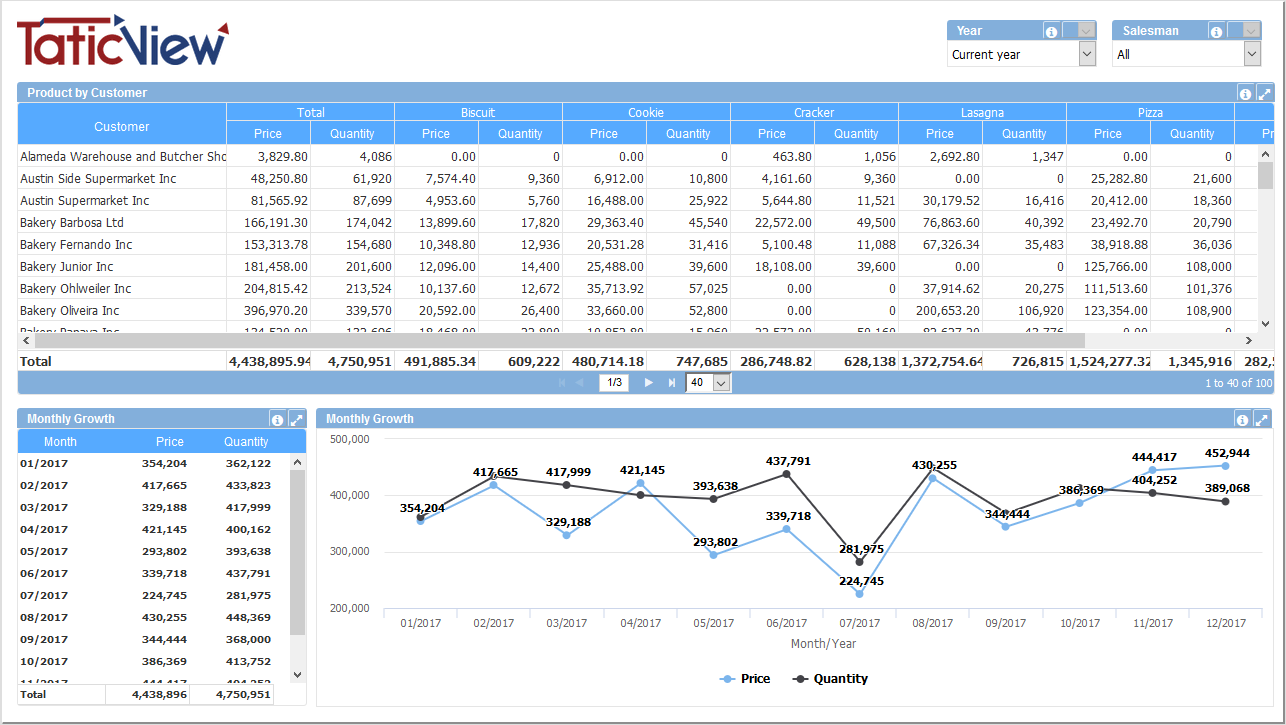Click Month column header in Monthly Growth
Image resolution: width=1286 pixels, height=725 pixels.
pyautogui.click(x=60, y=442)
